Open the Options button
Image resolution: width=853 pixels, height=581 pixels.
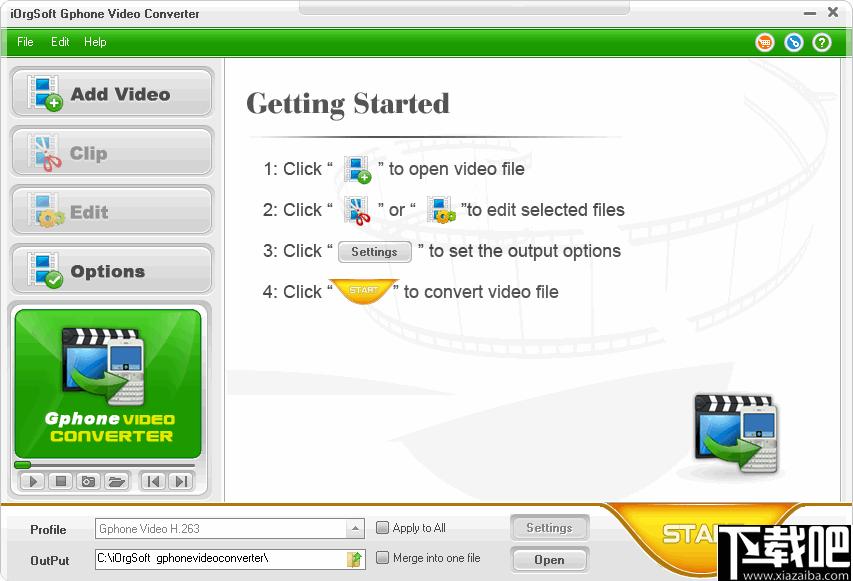point(112,270)
